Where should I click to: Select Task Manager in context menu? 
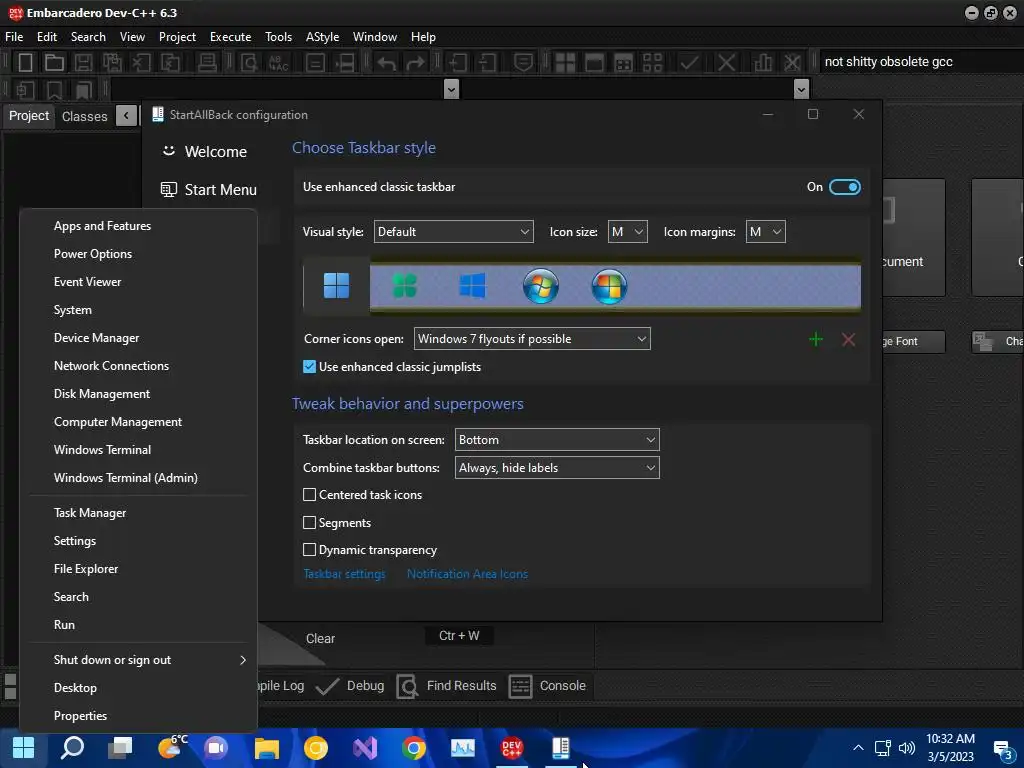tap(138, 513)
